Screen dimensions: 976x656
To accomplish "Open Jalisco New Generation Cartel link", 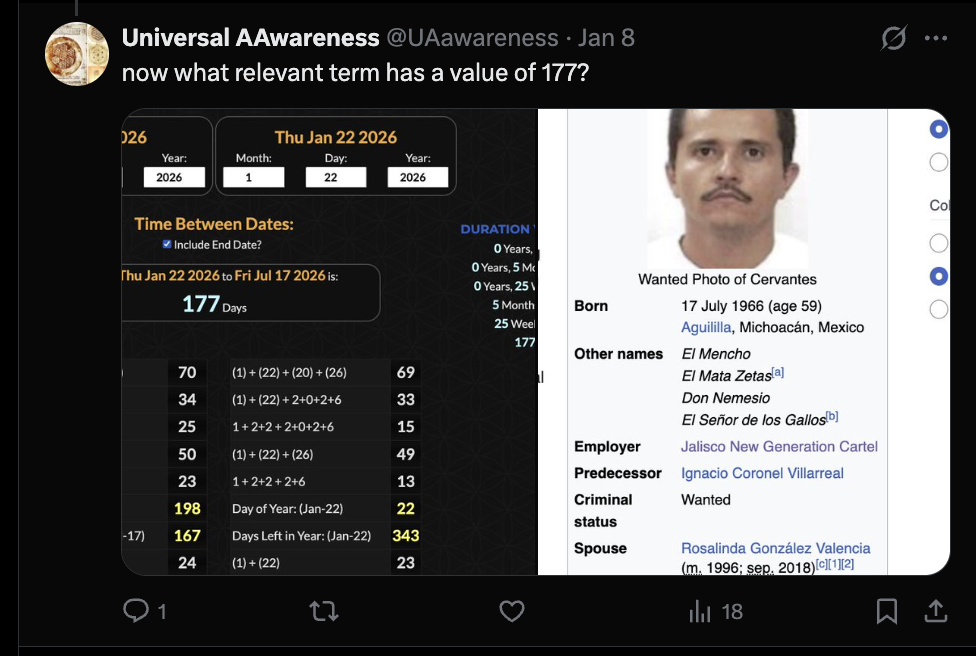I will click(779, 447).
